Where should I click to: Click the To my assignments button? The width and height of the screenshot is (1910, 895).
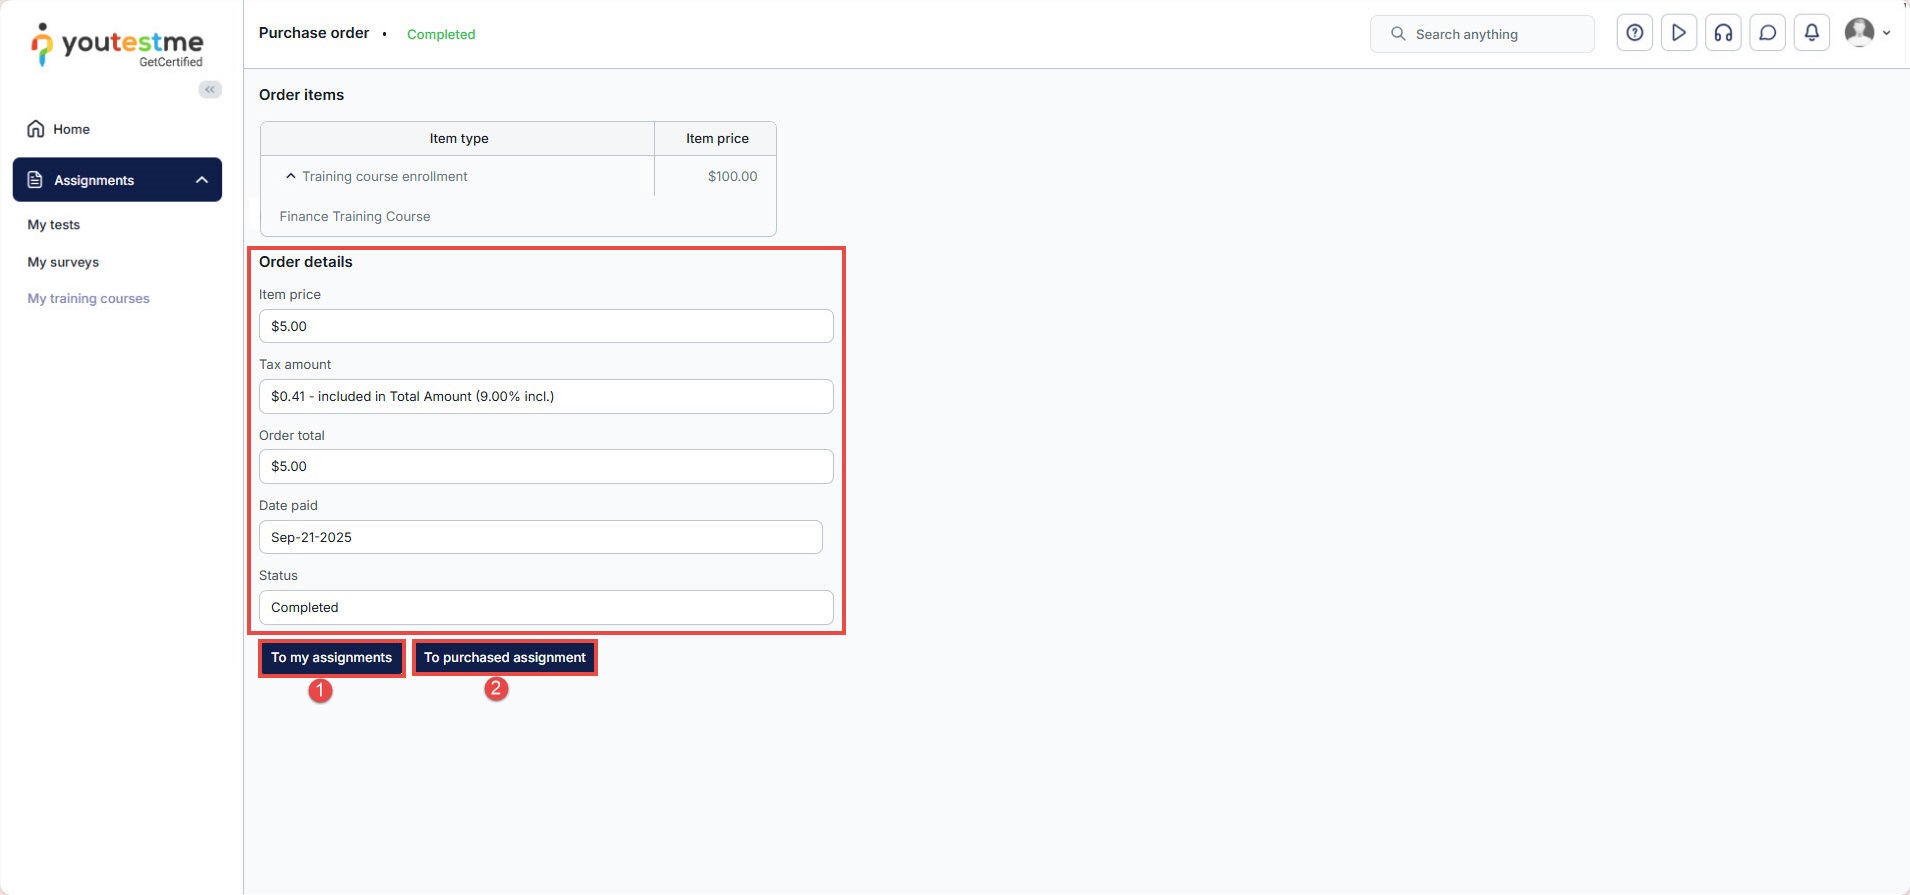click(332, 658)
